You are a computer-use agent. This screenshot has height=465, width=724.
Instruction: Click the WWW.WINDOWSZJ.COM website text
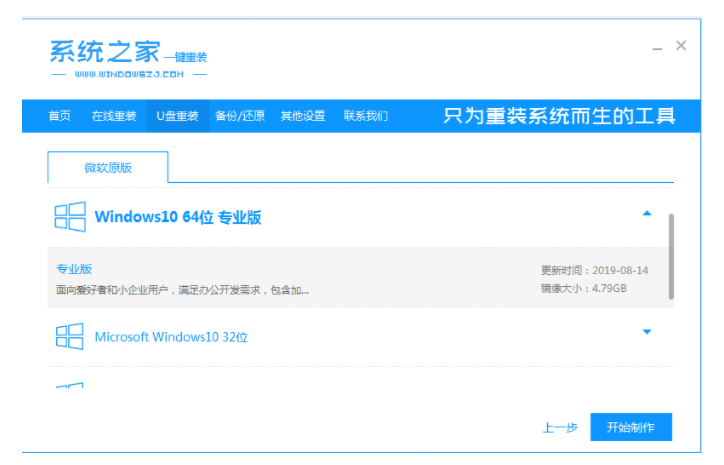pos(129,74)
